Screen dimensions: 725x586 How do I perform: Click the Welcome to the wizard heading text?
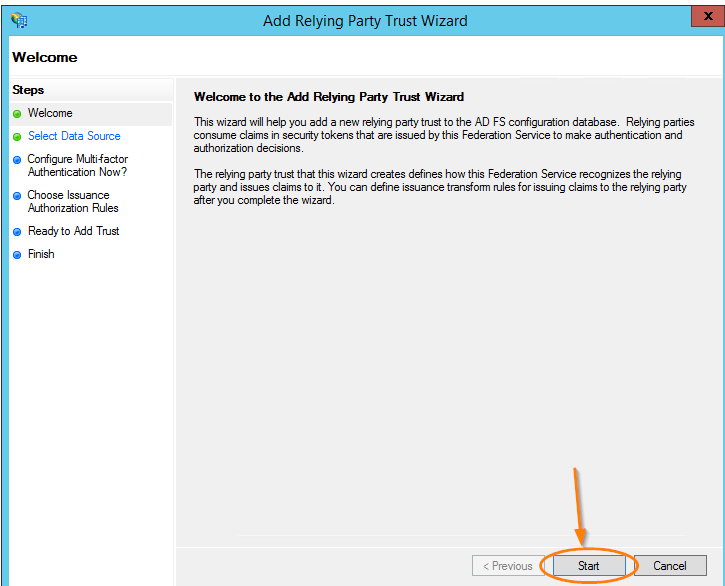pyautogui.click(x=329, y=97)
